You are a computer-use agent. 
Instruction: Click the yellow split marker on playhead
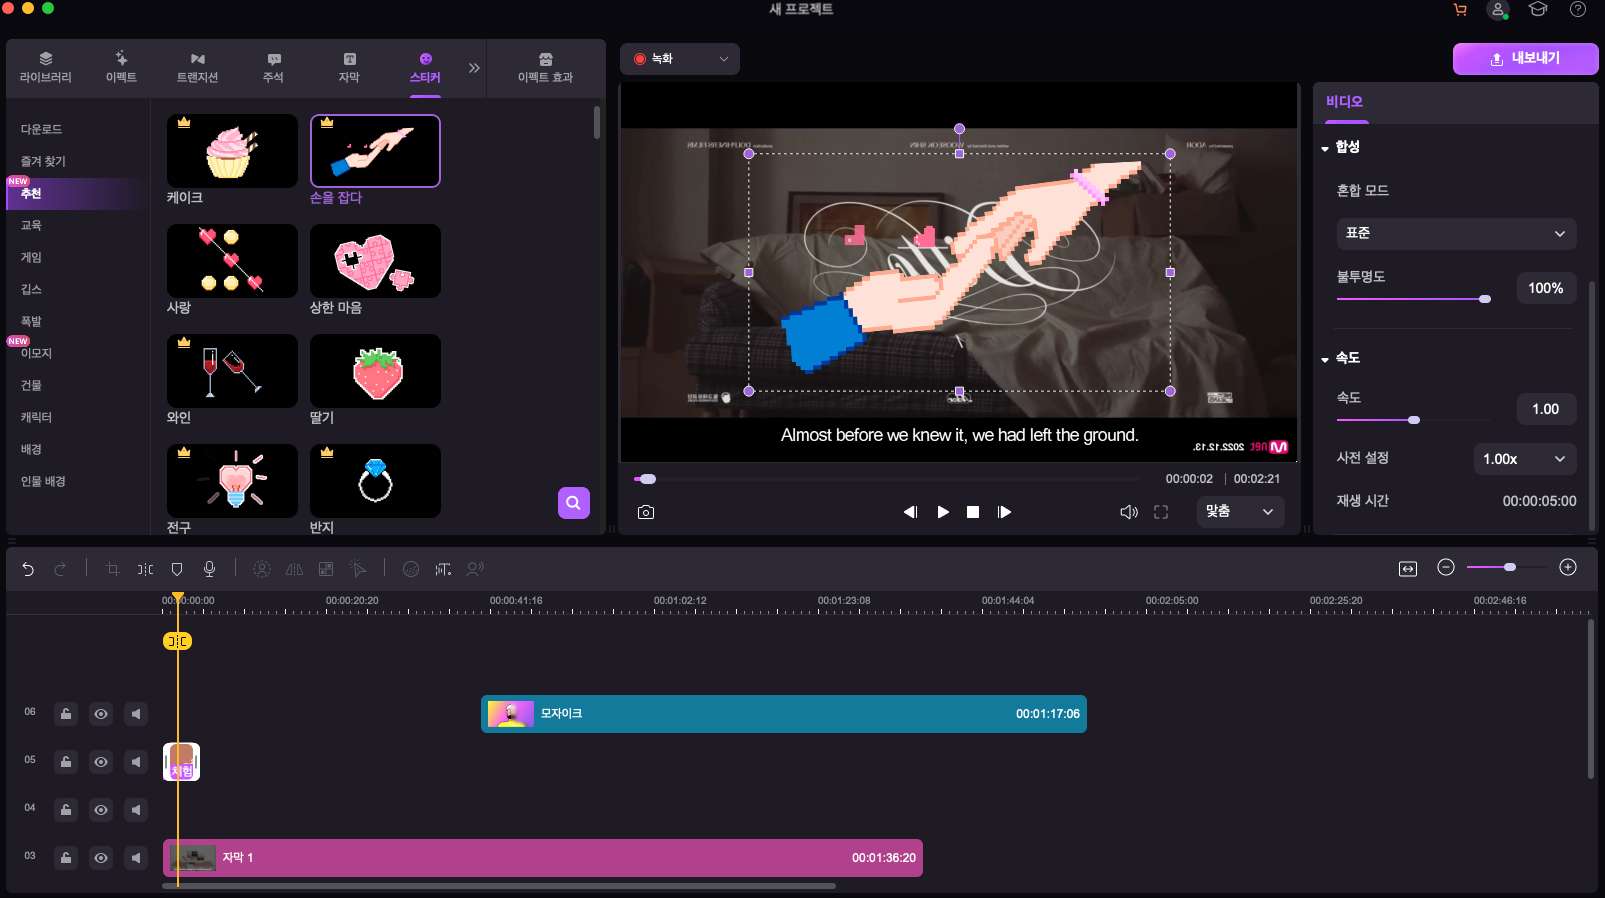177,641
